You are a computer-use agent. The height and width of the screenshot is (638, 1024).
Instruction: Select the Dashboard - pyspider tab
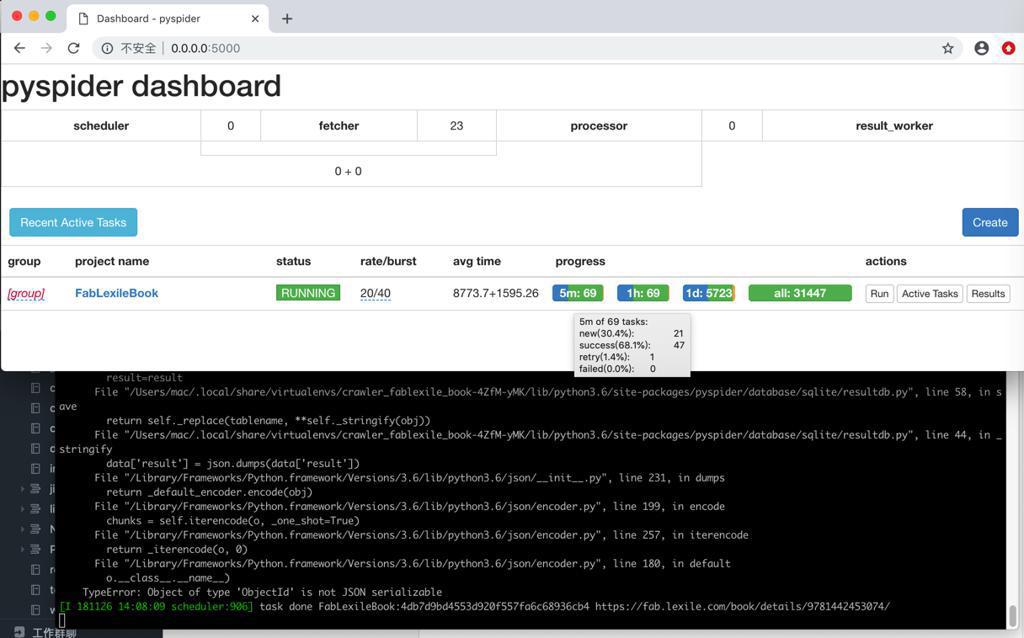coord(168,18)
